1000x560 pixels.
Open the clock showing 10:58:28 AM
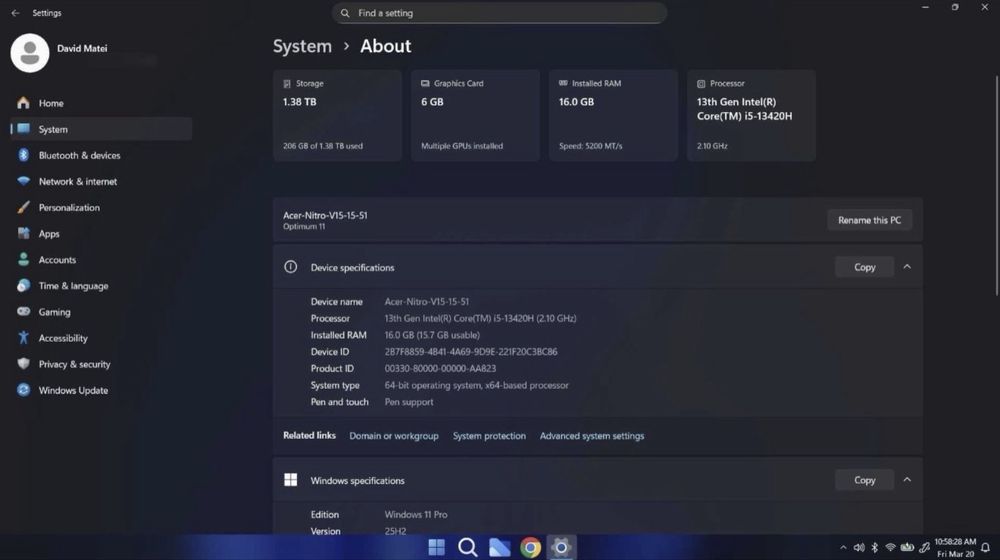click(955, 547)
